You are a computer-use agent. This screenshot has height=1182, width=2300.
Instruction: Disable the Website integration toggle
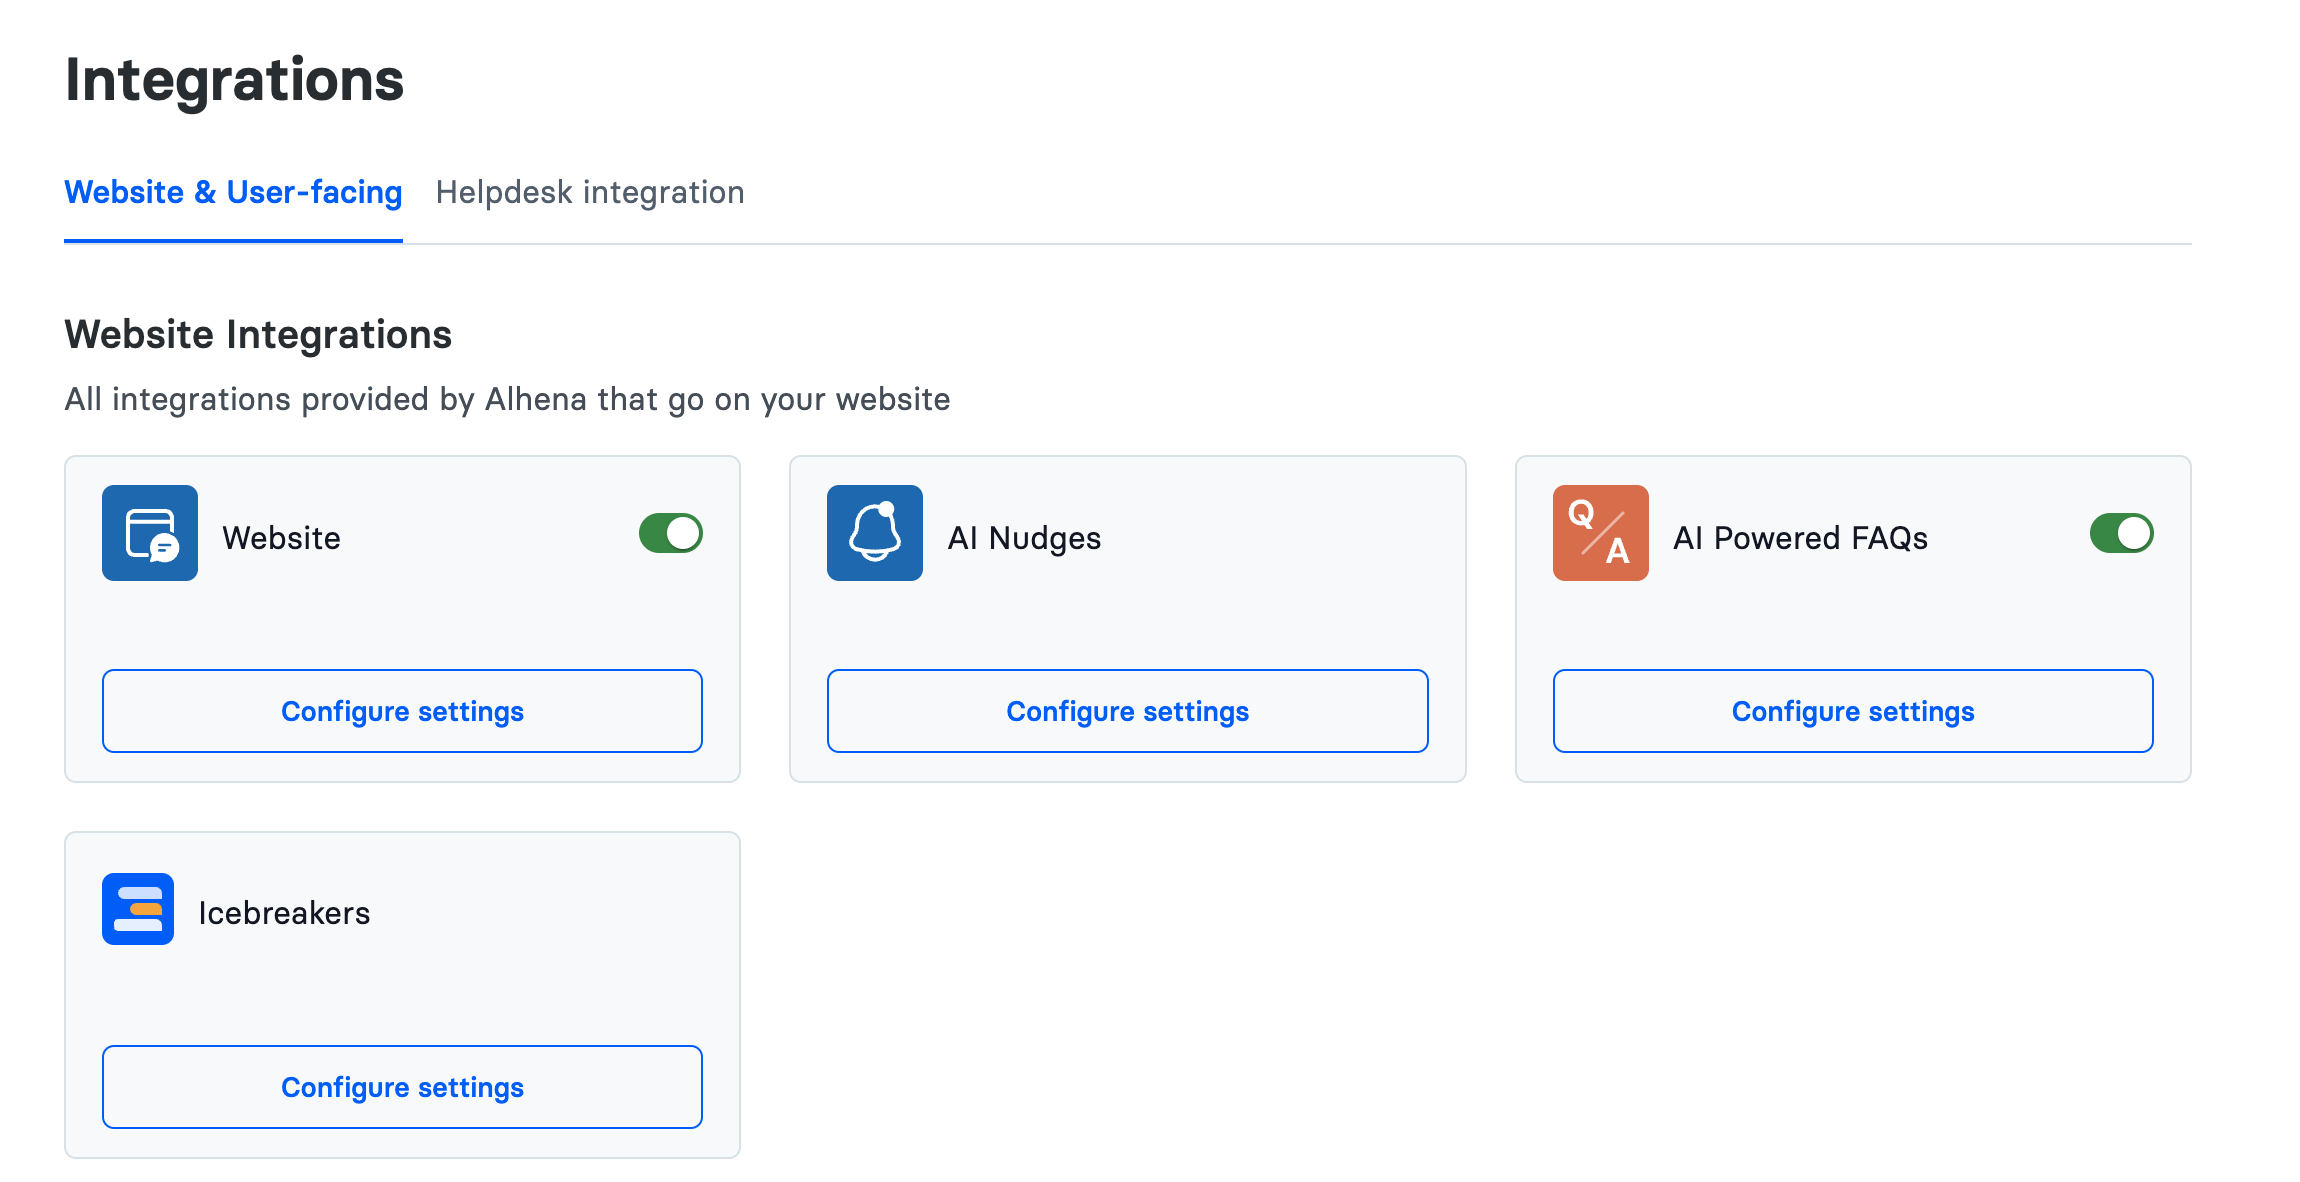(x=671, y=533)
